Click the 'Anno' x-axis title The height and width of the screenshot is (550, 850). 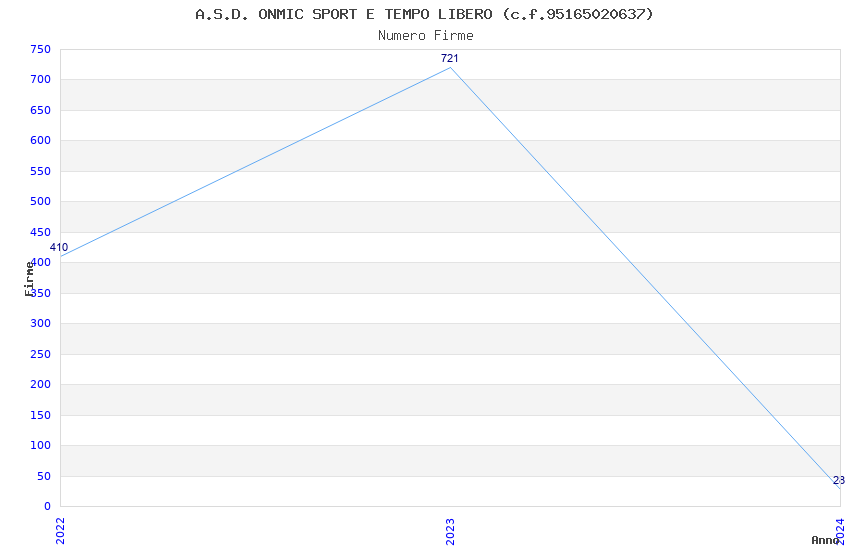point(825,540)
